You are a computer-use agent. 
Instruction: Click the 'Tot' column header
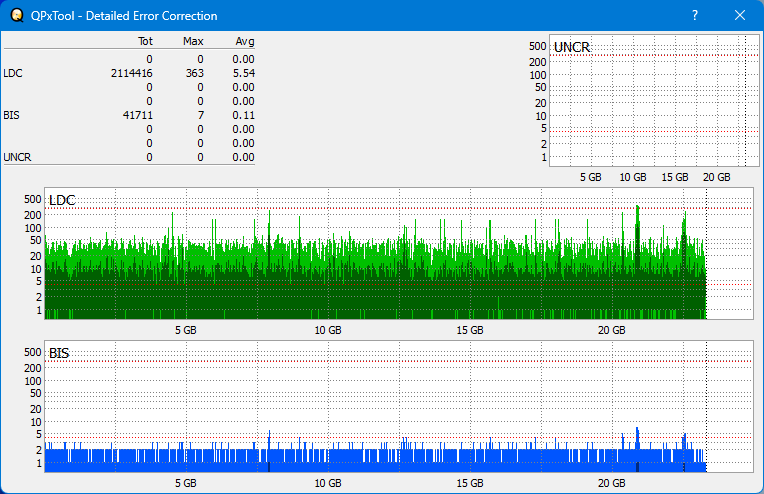(x=145, y=41)
